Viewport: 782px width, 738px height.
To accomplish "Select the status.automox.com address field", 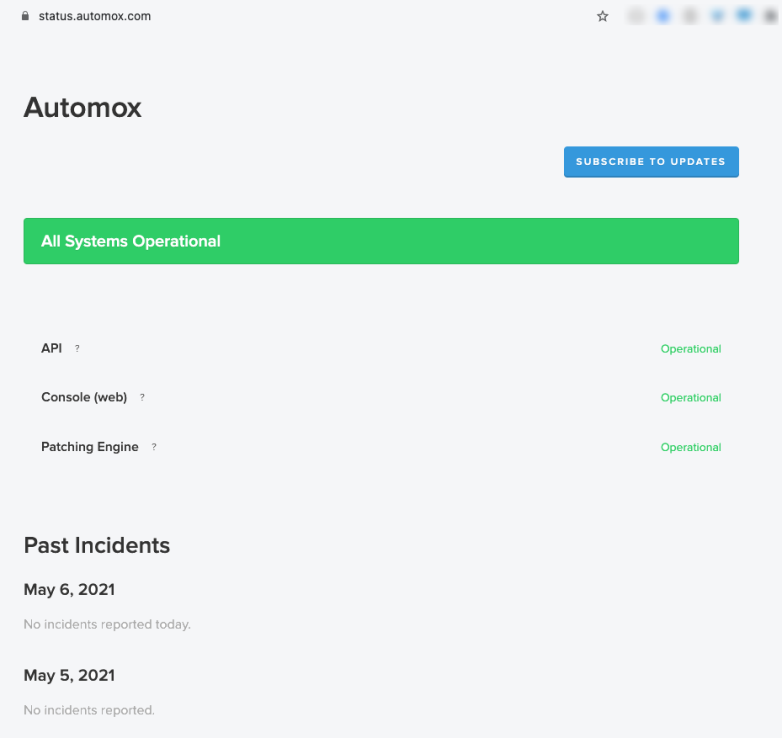I will (x=95, y=16).
